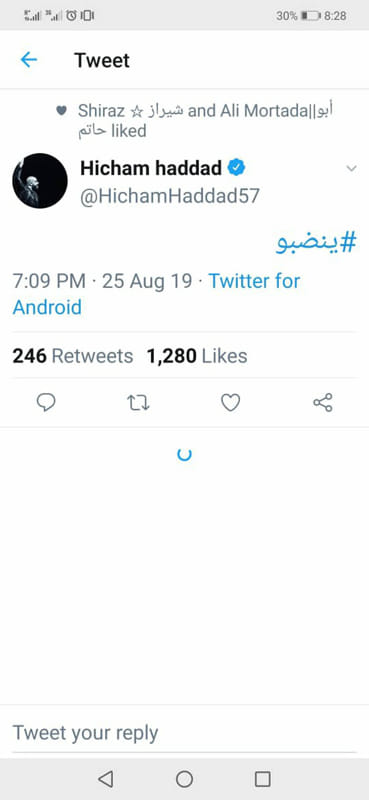View the 246 Retweets list
The width and height of the screenshot is (369, 800).
pos(72,356)
